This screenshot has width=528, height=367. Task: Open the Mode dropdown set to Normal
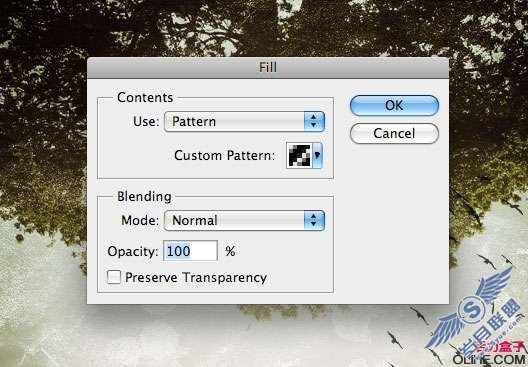click(244, 221)
